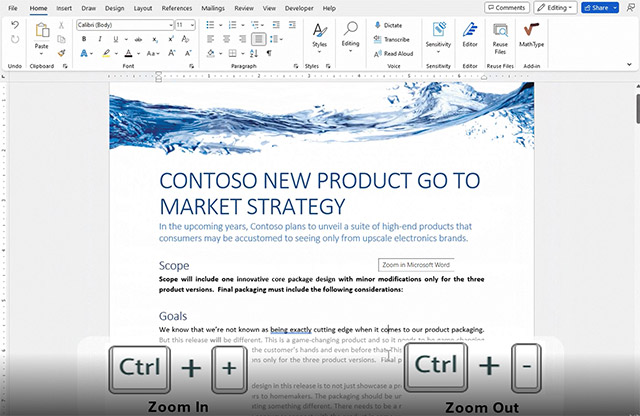
Task: Expand the numbering list dropdown arrow
Action: pyautogui.click(x=243, y=25)
